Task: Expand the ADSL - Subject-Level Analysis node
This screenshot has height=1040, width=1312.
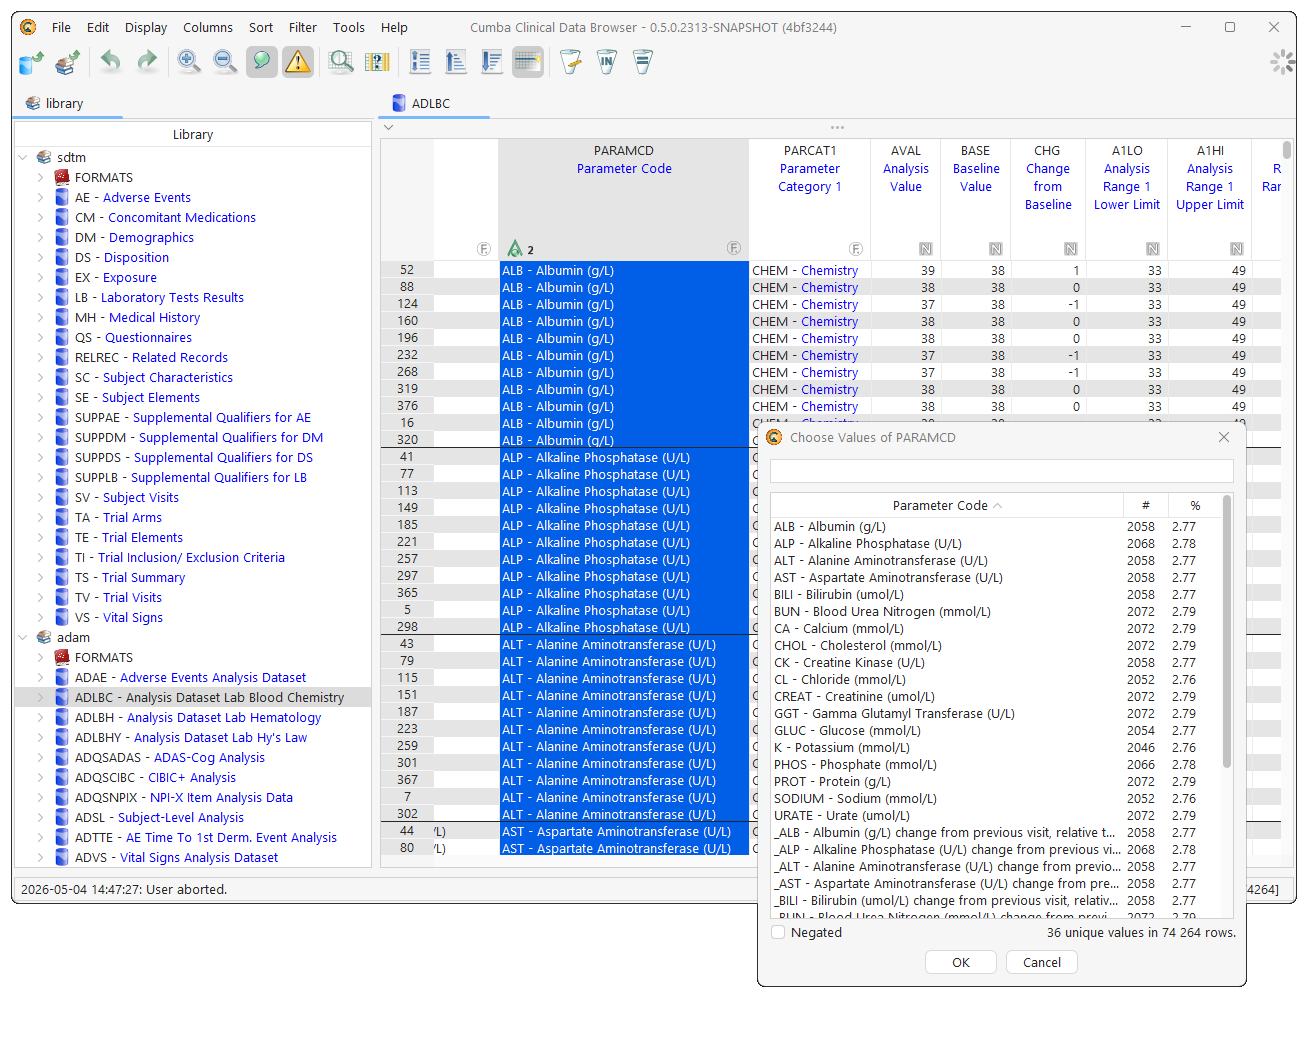Action: click(x=41, y=817)
